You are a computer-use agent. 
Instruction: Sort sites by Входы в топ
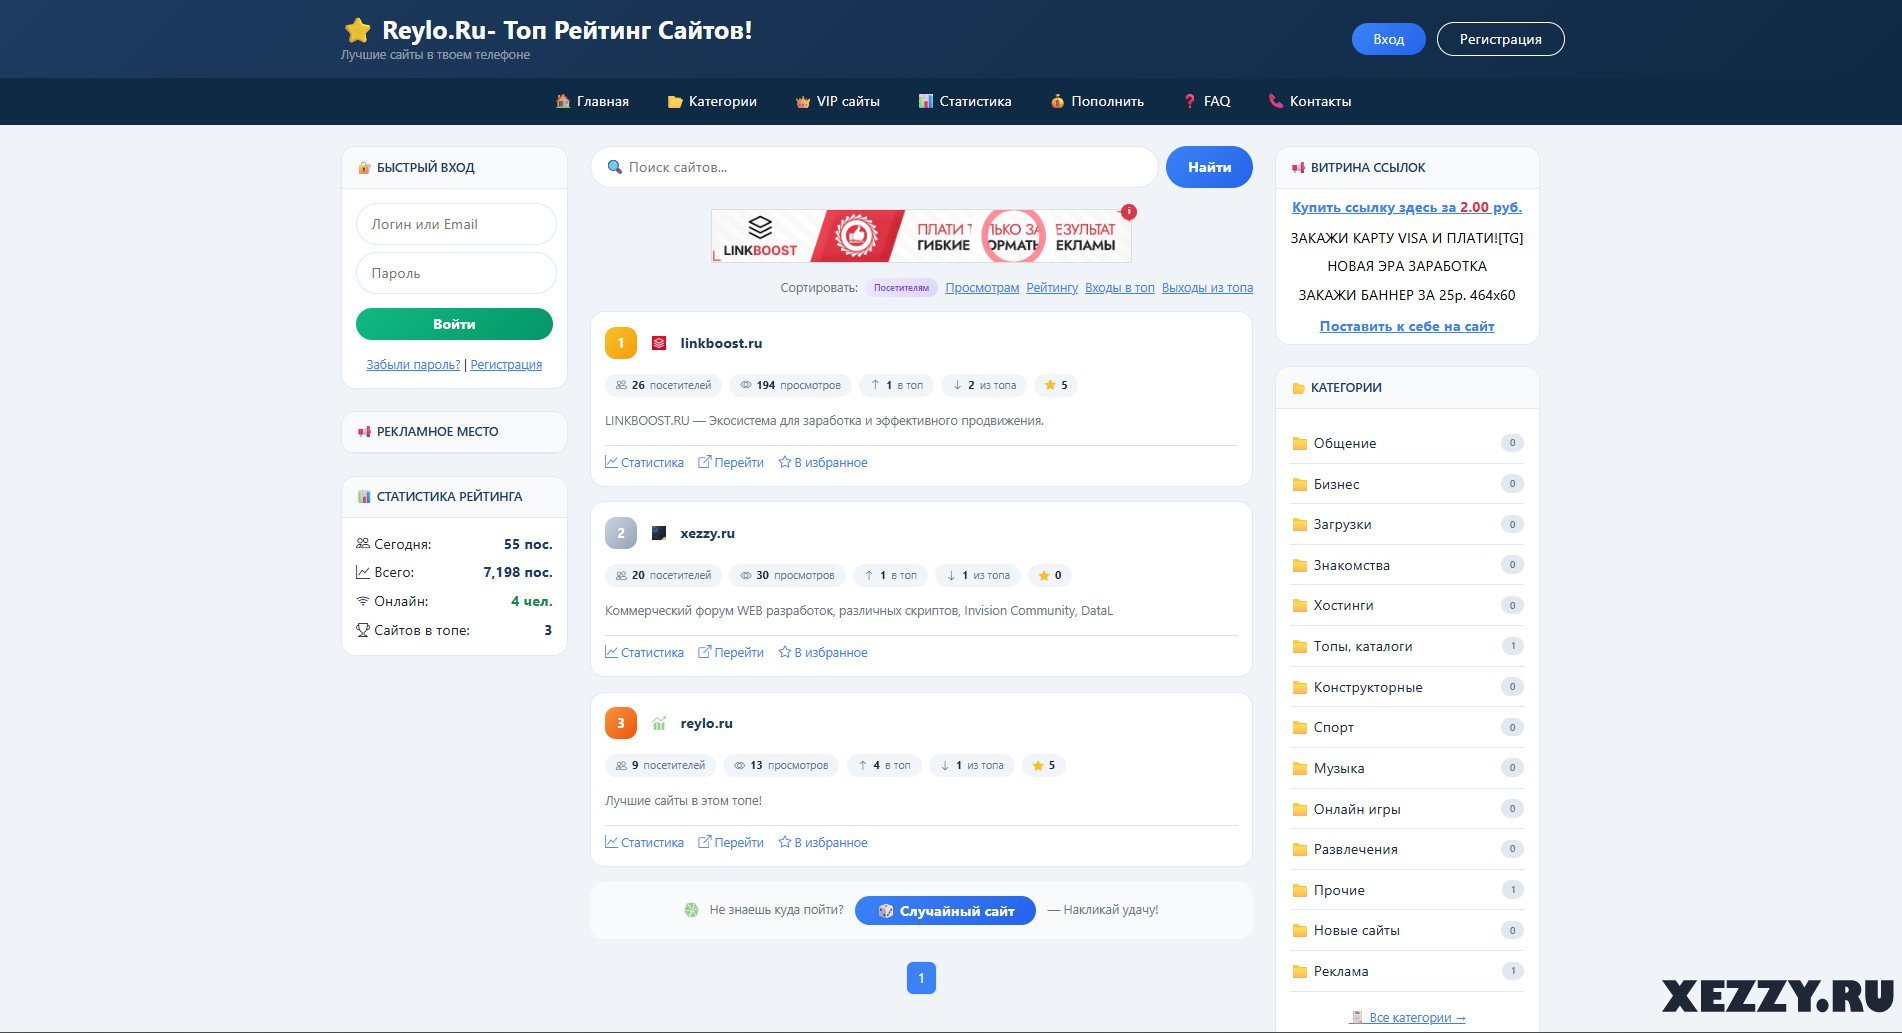[x=1120, y=288]
